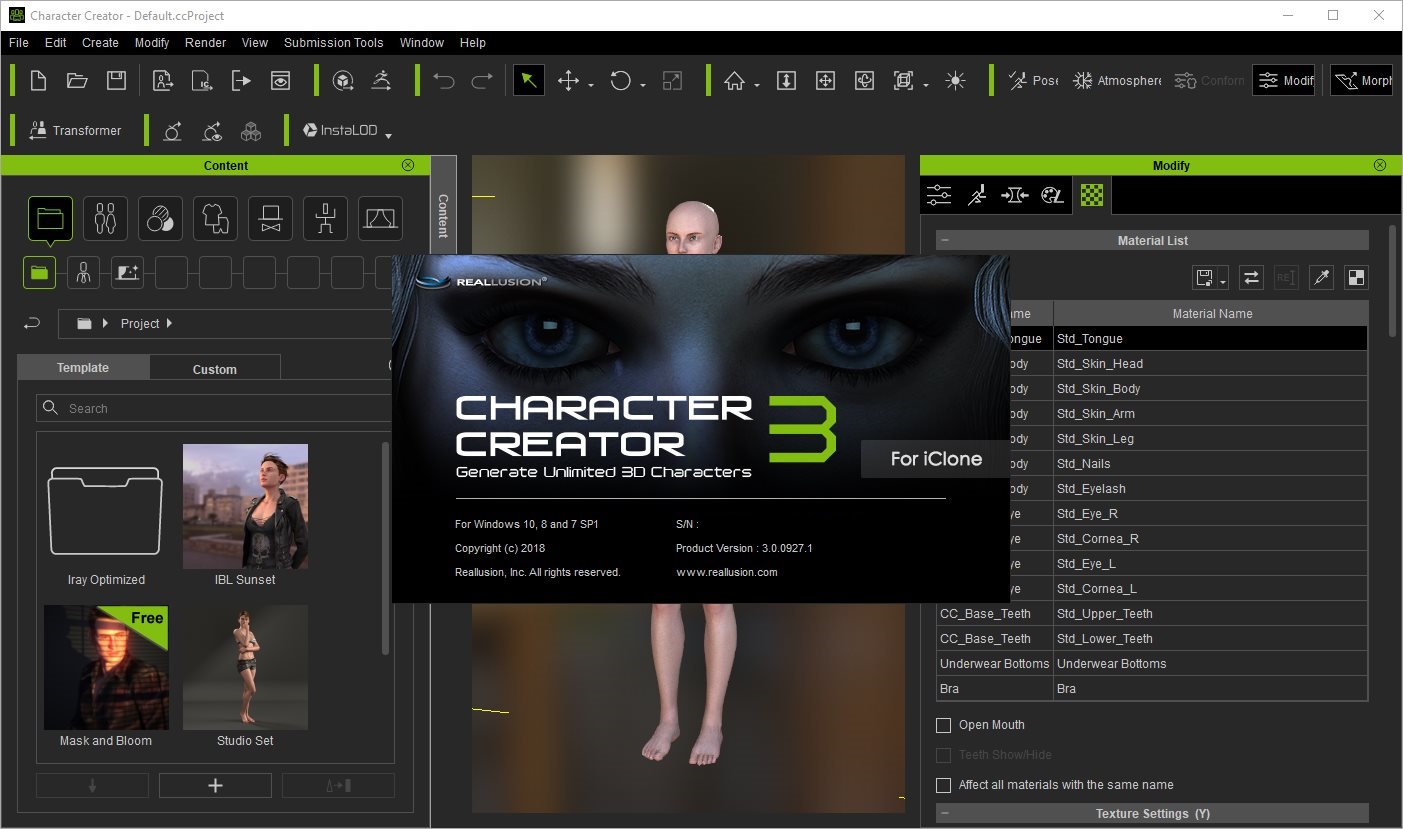Expand the Home view dropdown arrow
1403x829 pixels.
(x=757, y=86)
